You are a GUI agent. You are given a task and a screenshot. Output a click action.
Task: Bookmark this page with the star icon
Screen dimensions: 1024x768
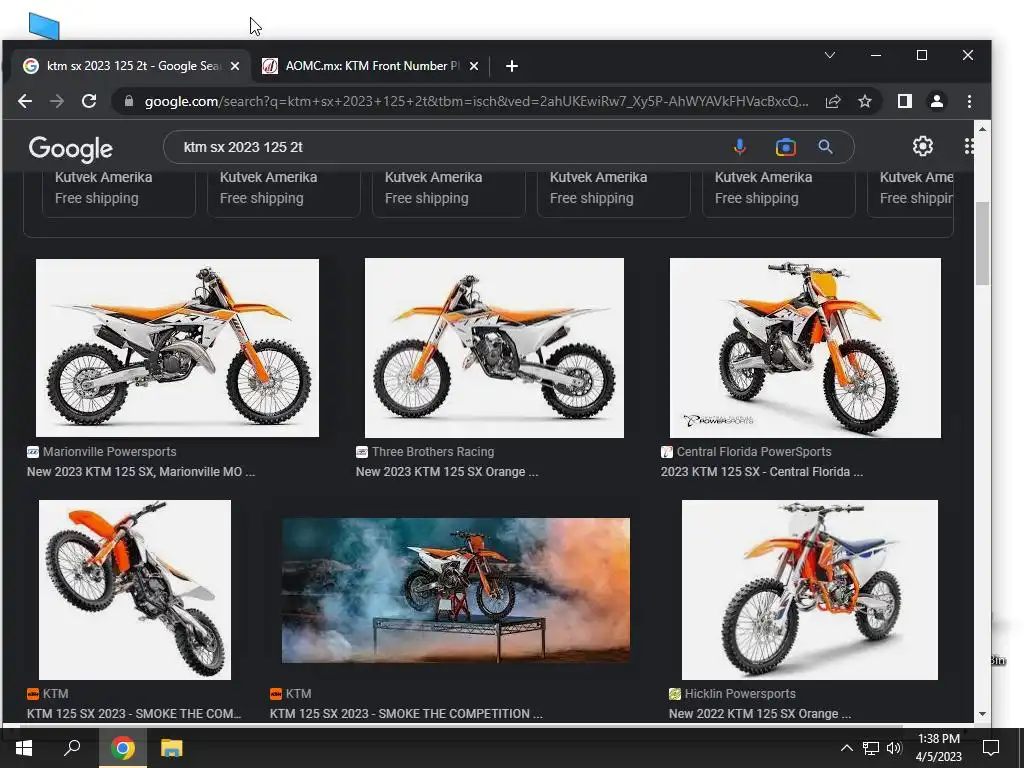pos(865,101)
